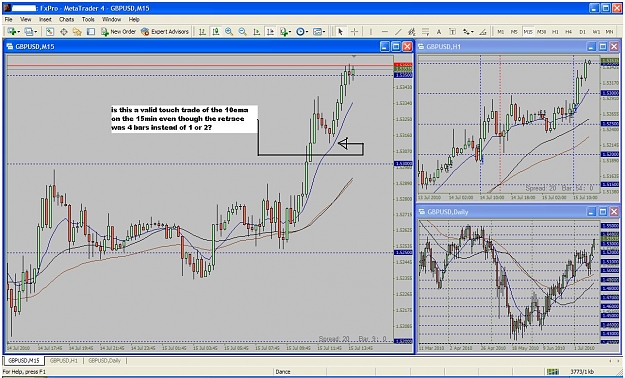Toggle Expert Advisors on or off
625x378 pixels.
[x=165, y=32]
